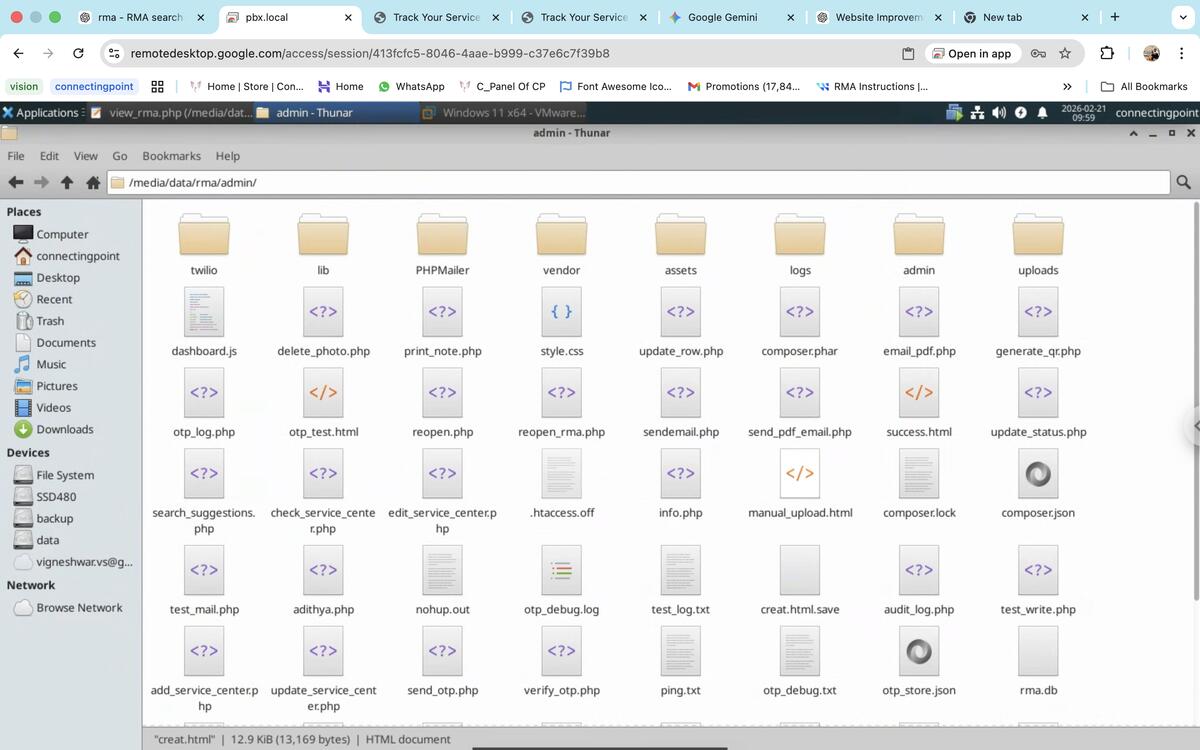Click the Thunar home folder toolbar icon

click(x=93, y=182)
